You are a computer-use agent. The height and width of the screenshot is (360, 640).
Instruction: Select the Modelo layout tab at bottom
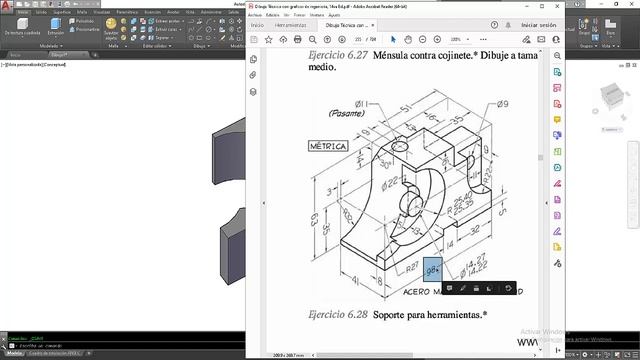[14, 353]
